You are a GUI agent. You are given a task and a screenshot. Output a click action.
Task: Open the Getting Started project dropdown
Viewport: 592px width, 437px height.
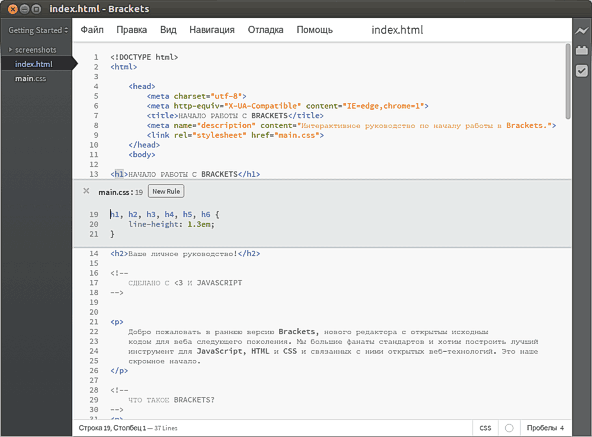coord(38,30)
